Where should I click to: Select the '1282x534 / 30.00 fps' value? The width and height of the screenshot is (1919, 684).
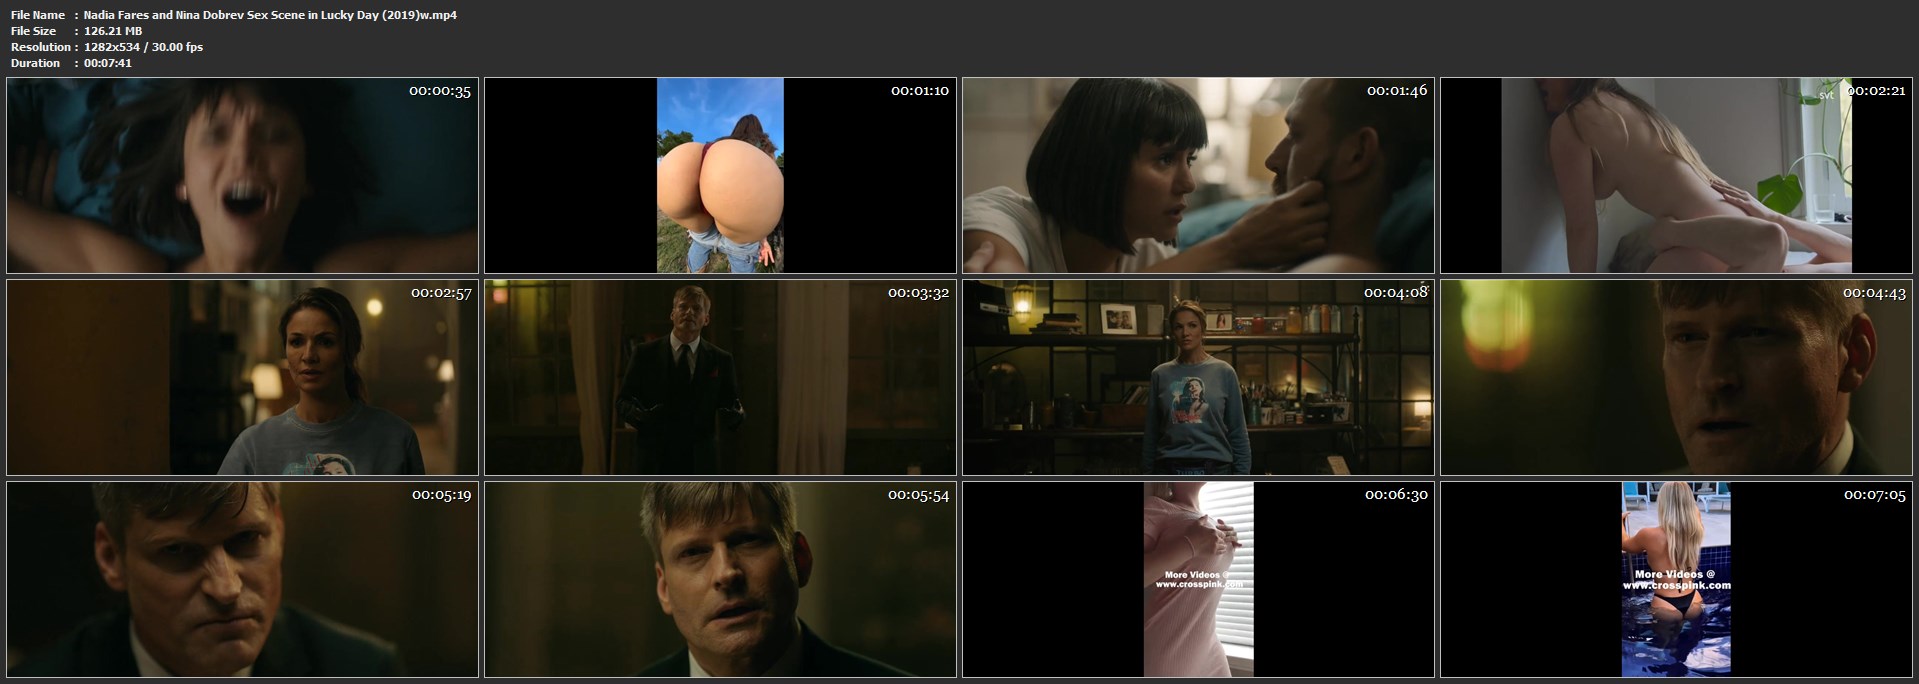[143, 47]
